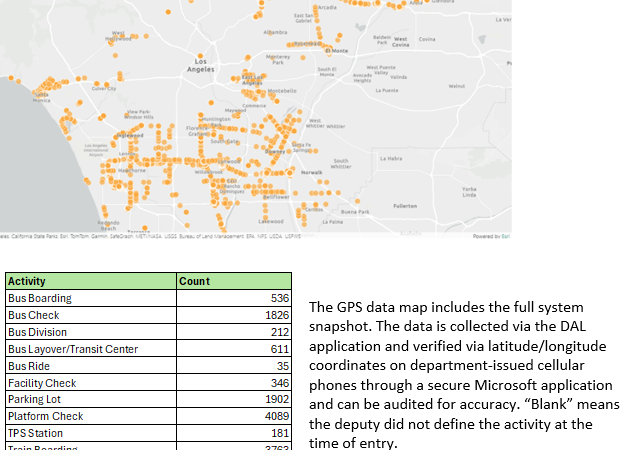Click the count value 4089
Image resolution: width=626 pixels, height=450 pixels.
(276, 416)
